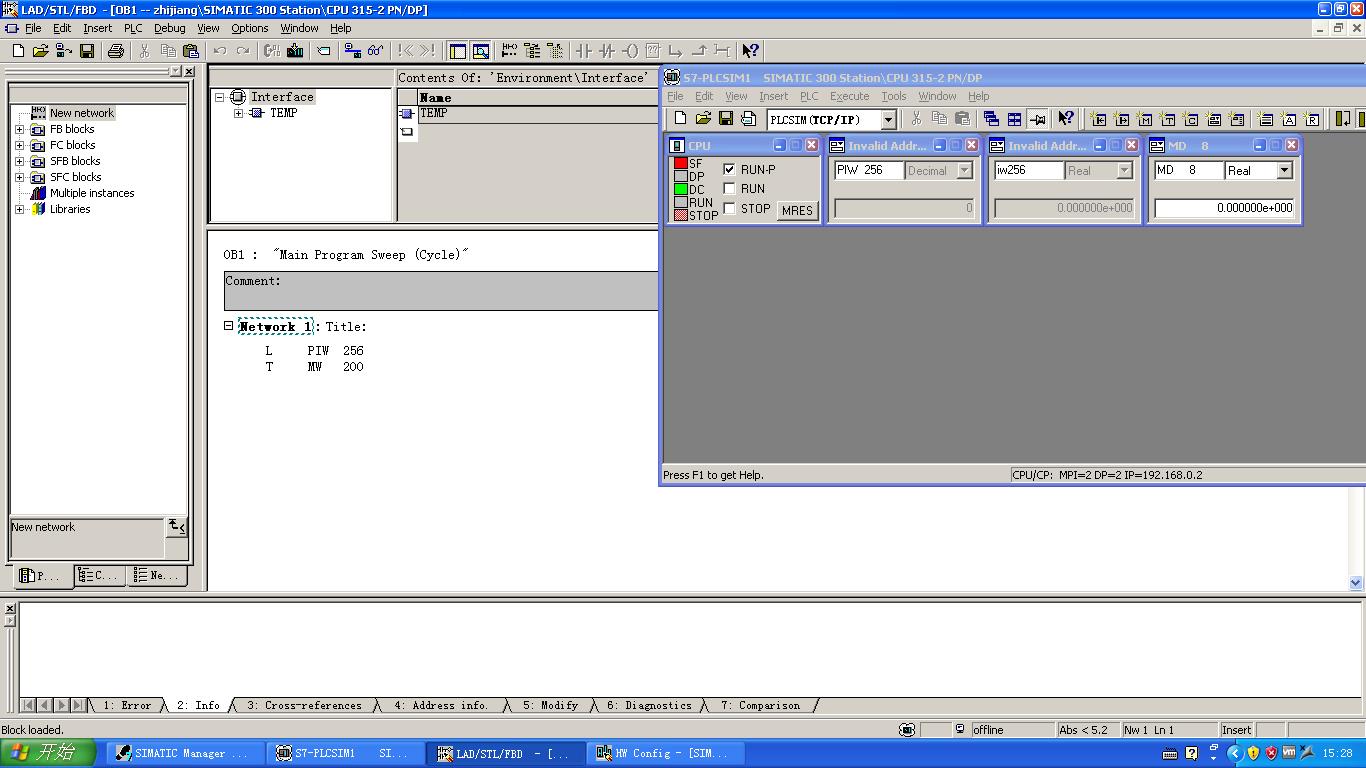Insert a normally closed contact
Screen dimensions: 1366x768
point(607,51)
